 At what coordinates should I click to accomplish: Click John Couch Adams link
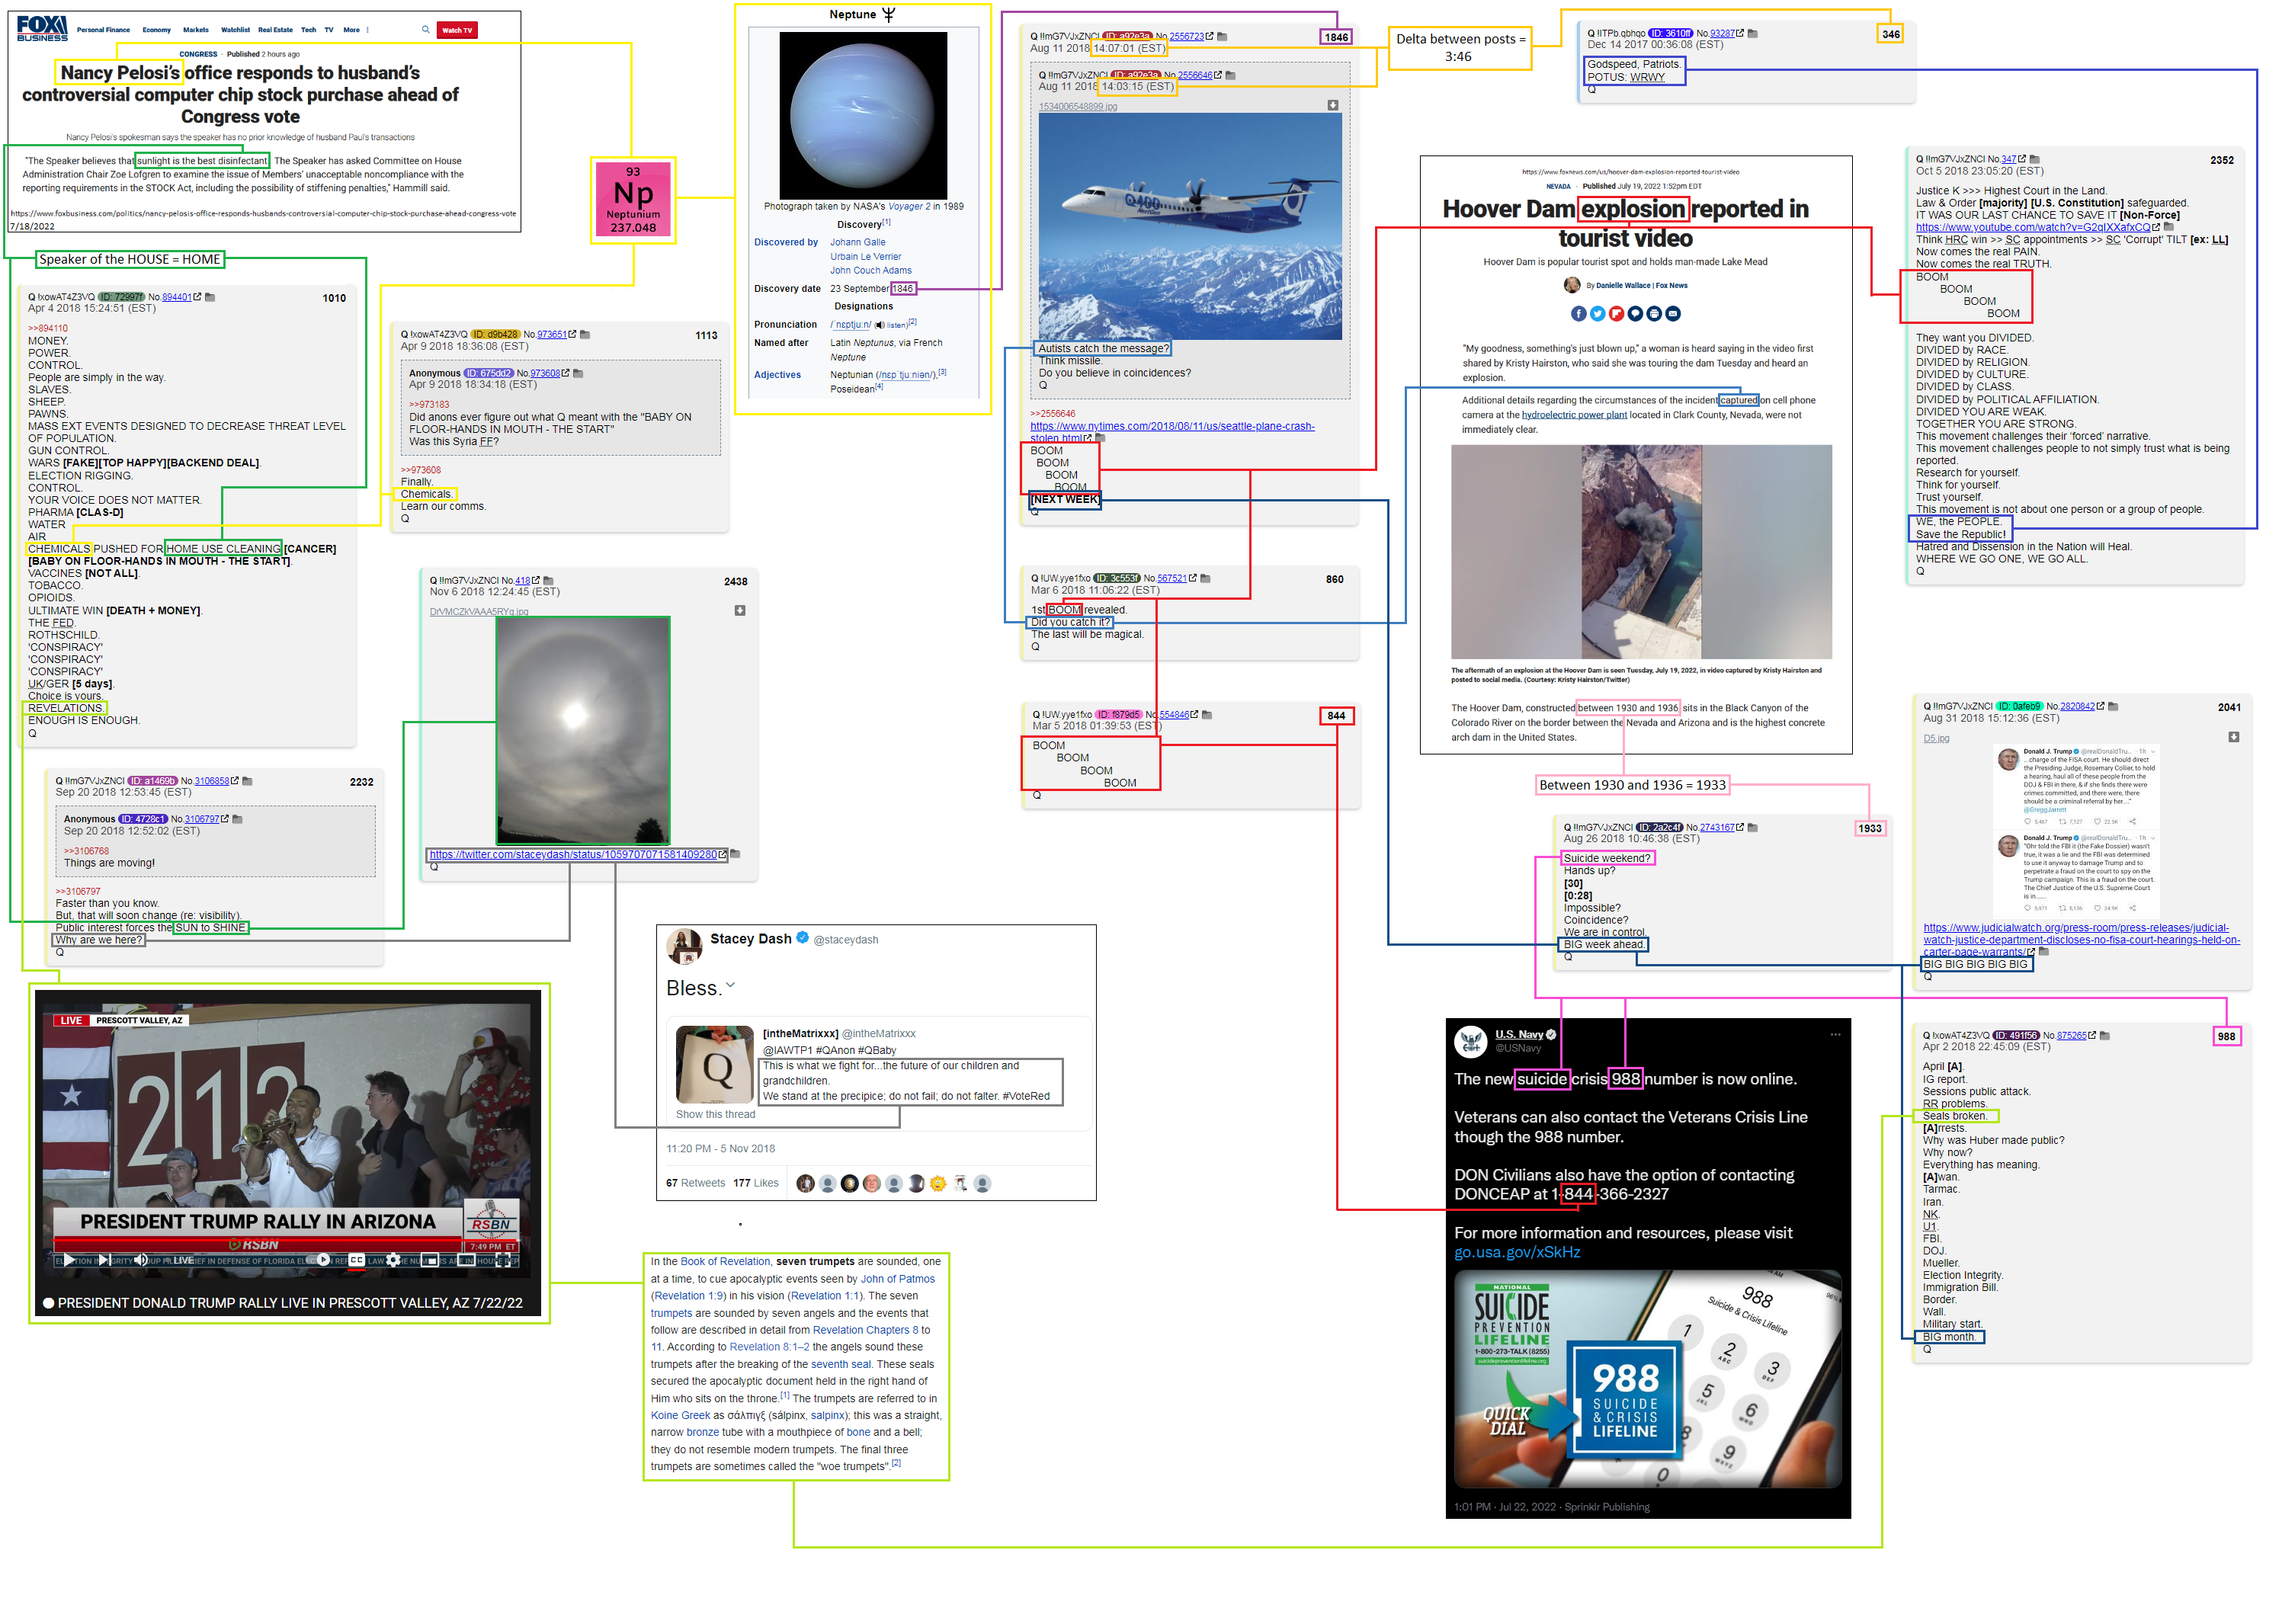870,271
